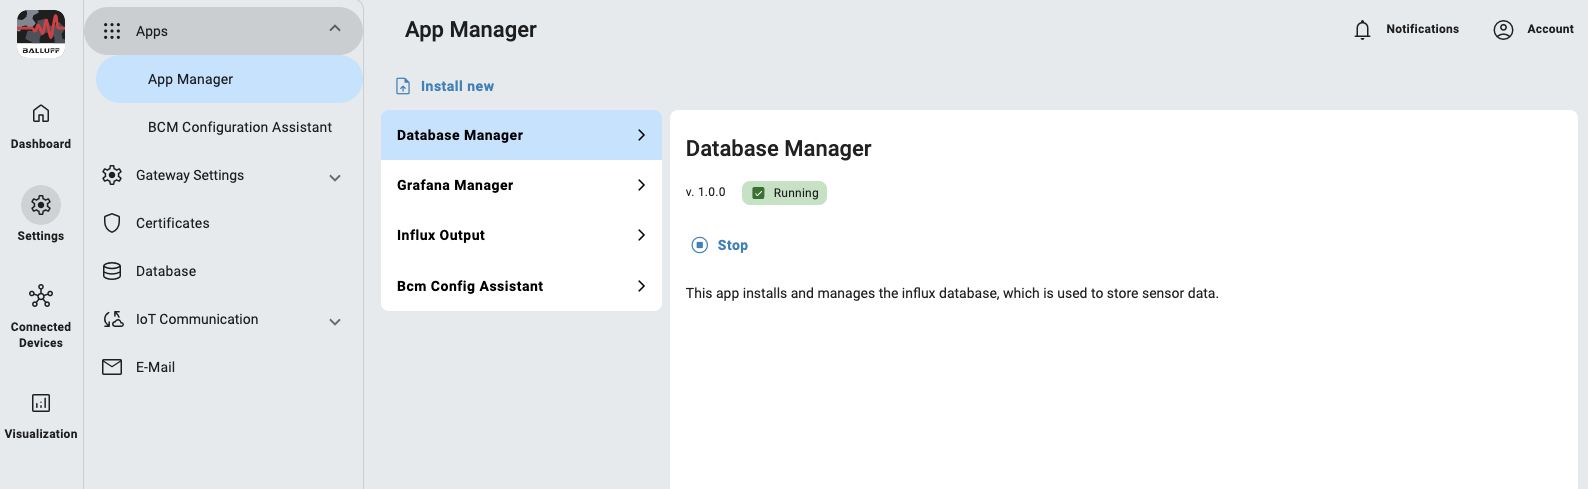Image resolution: width=1588 pixels, height=489 pixels.
Task: Expand IoT Communication submenu
Action: (x=335, y=321)
